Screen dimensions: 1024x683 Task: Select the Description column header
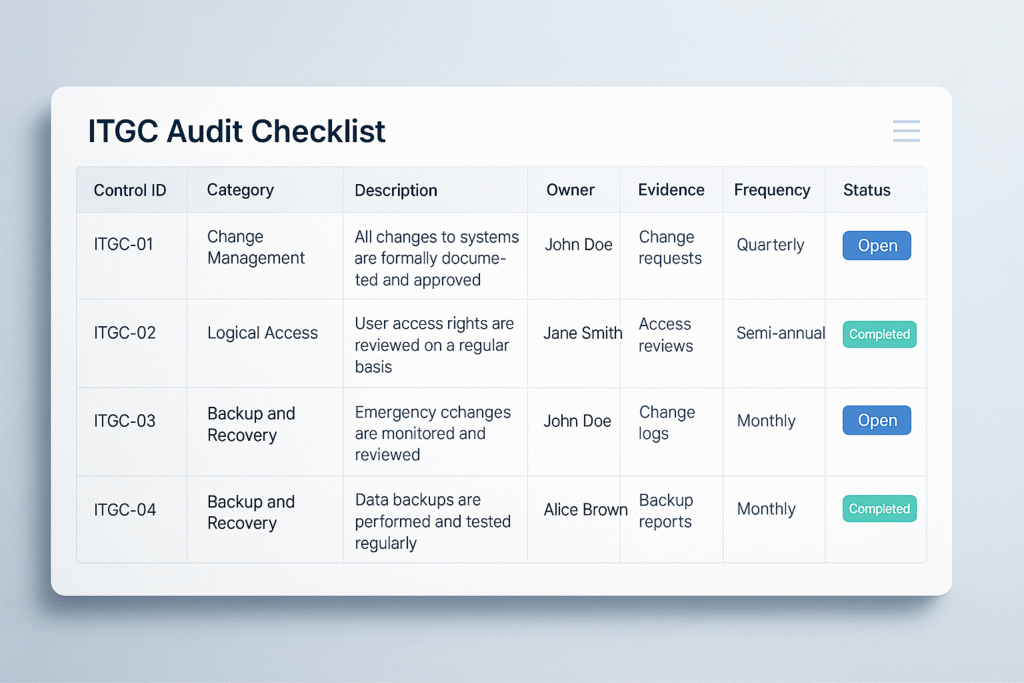(x=395, y=190)
